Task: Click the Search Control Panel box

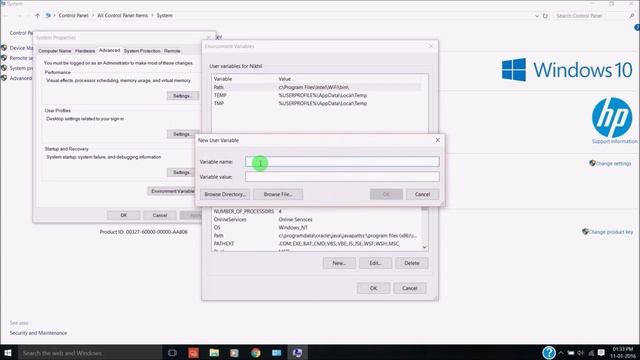Action: pos(591,16)
